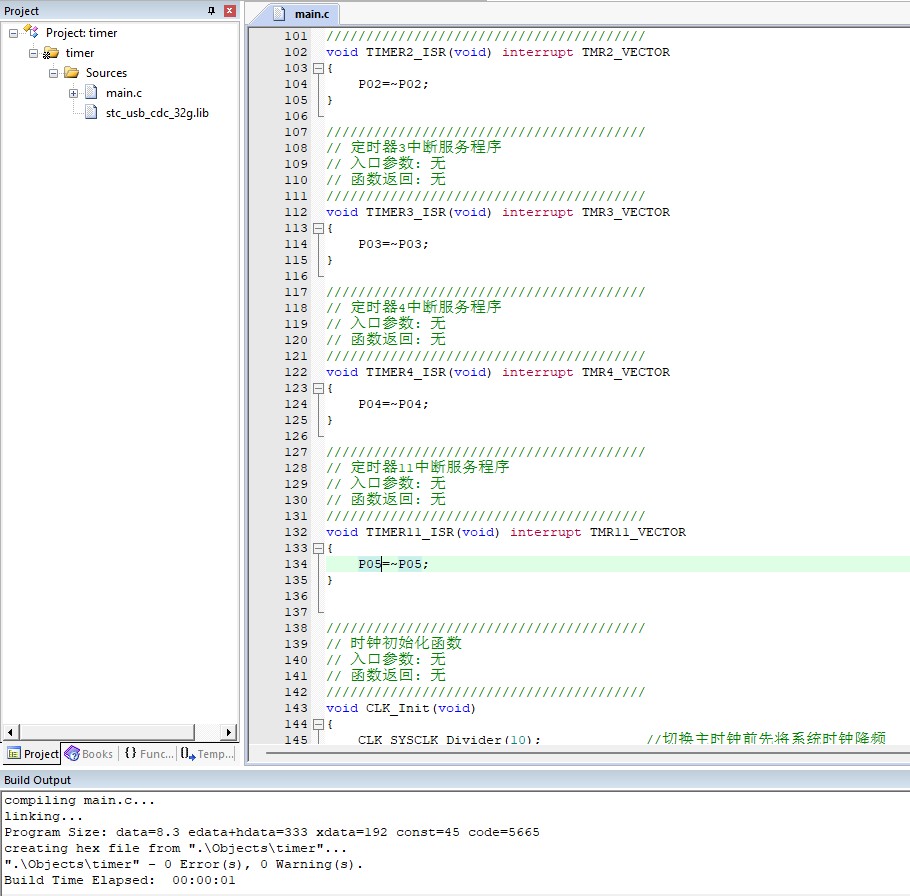Image resolution: width=910 pixels, height=896 pixels.
Task: Switch to the Templates tab
Action: (207, 753)
